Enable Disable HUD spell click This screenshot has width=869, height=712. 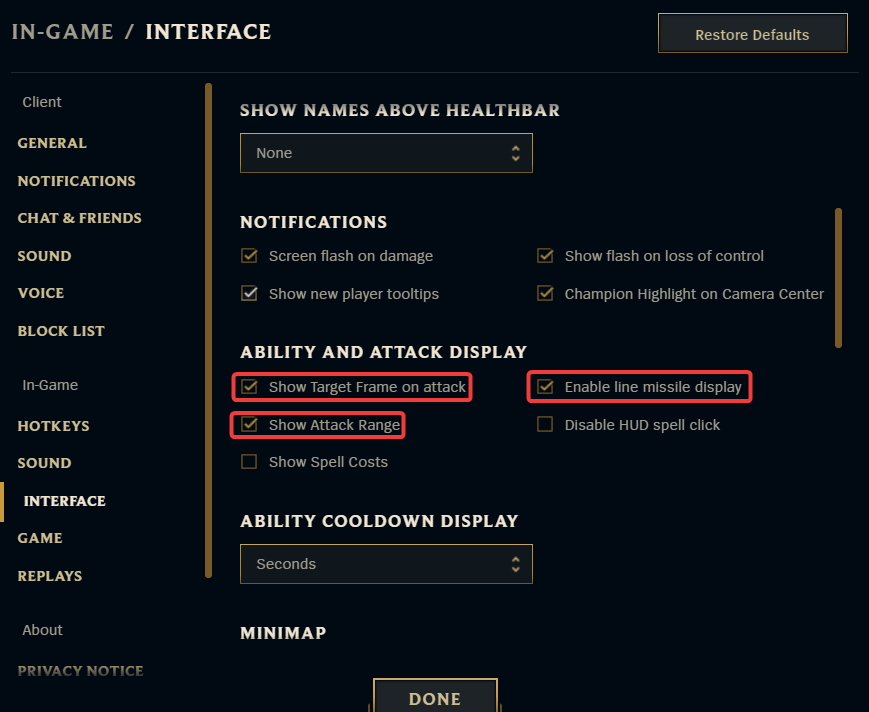[545, 425]
